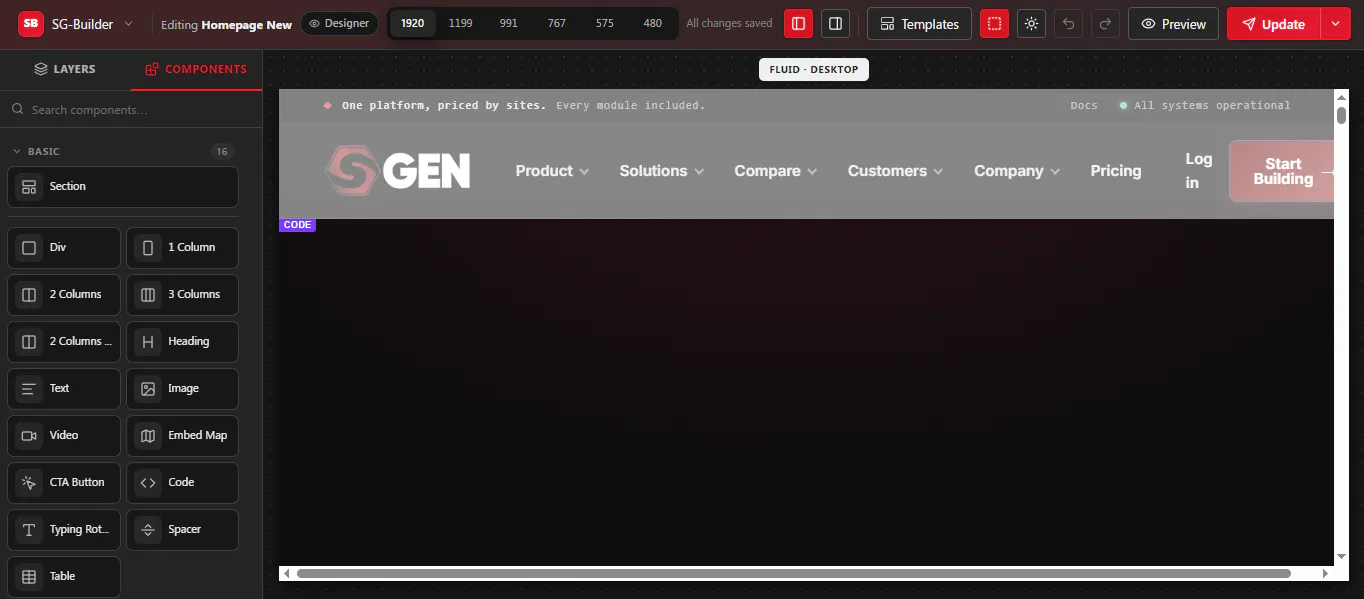Click 'All systems operational' status text

[x=1212, y=105]
